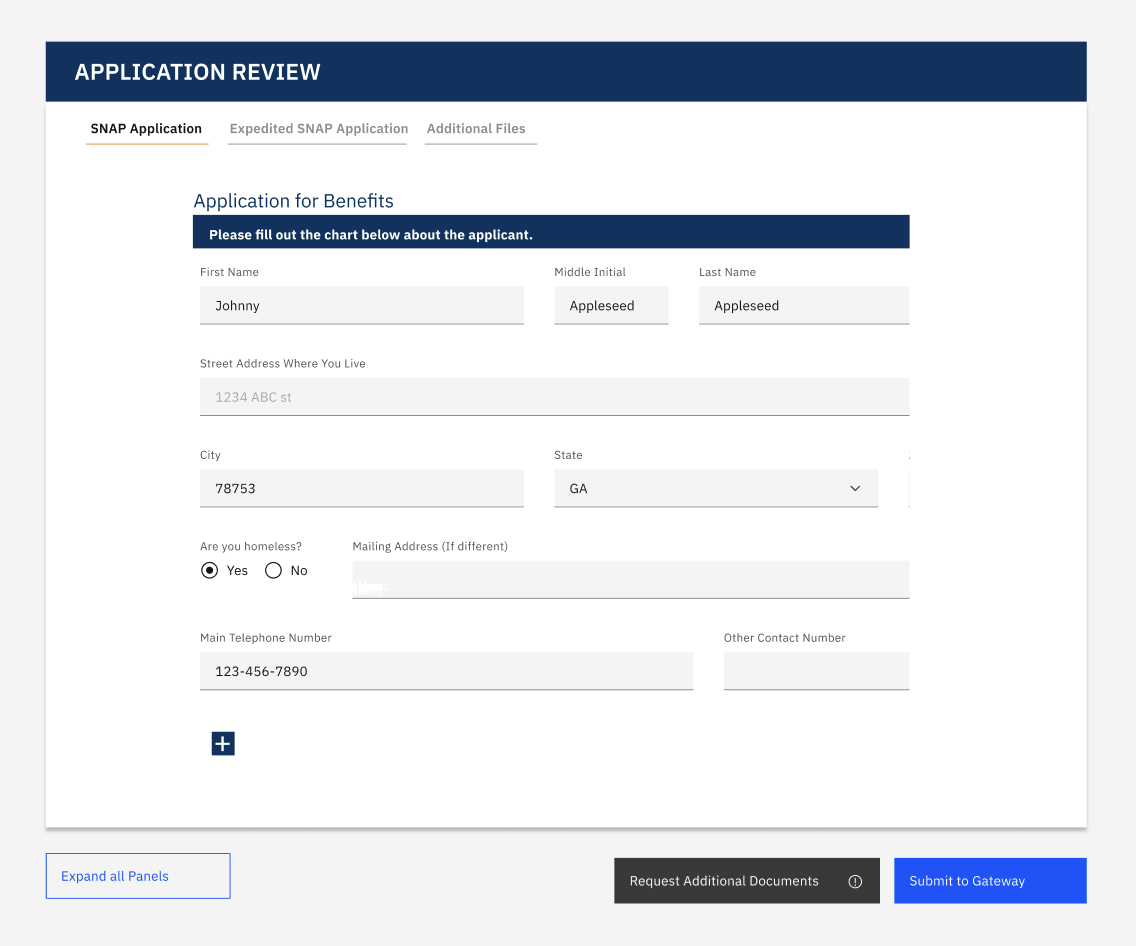Click the Main Telephone Number field
1136x946 pixels.
point(446,671)
